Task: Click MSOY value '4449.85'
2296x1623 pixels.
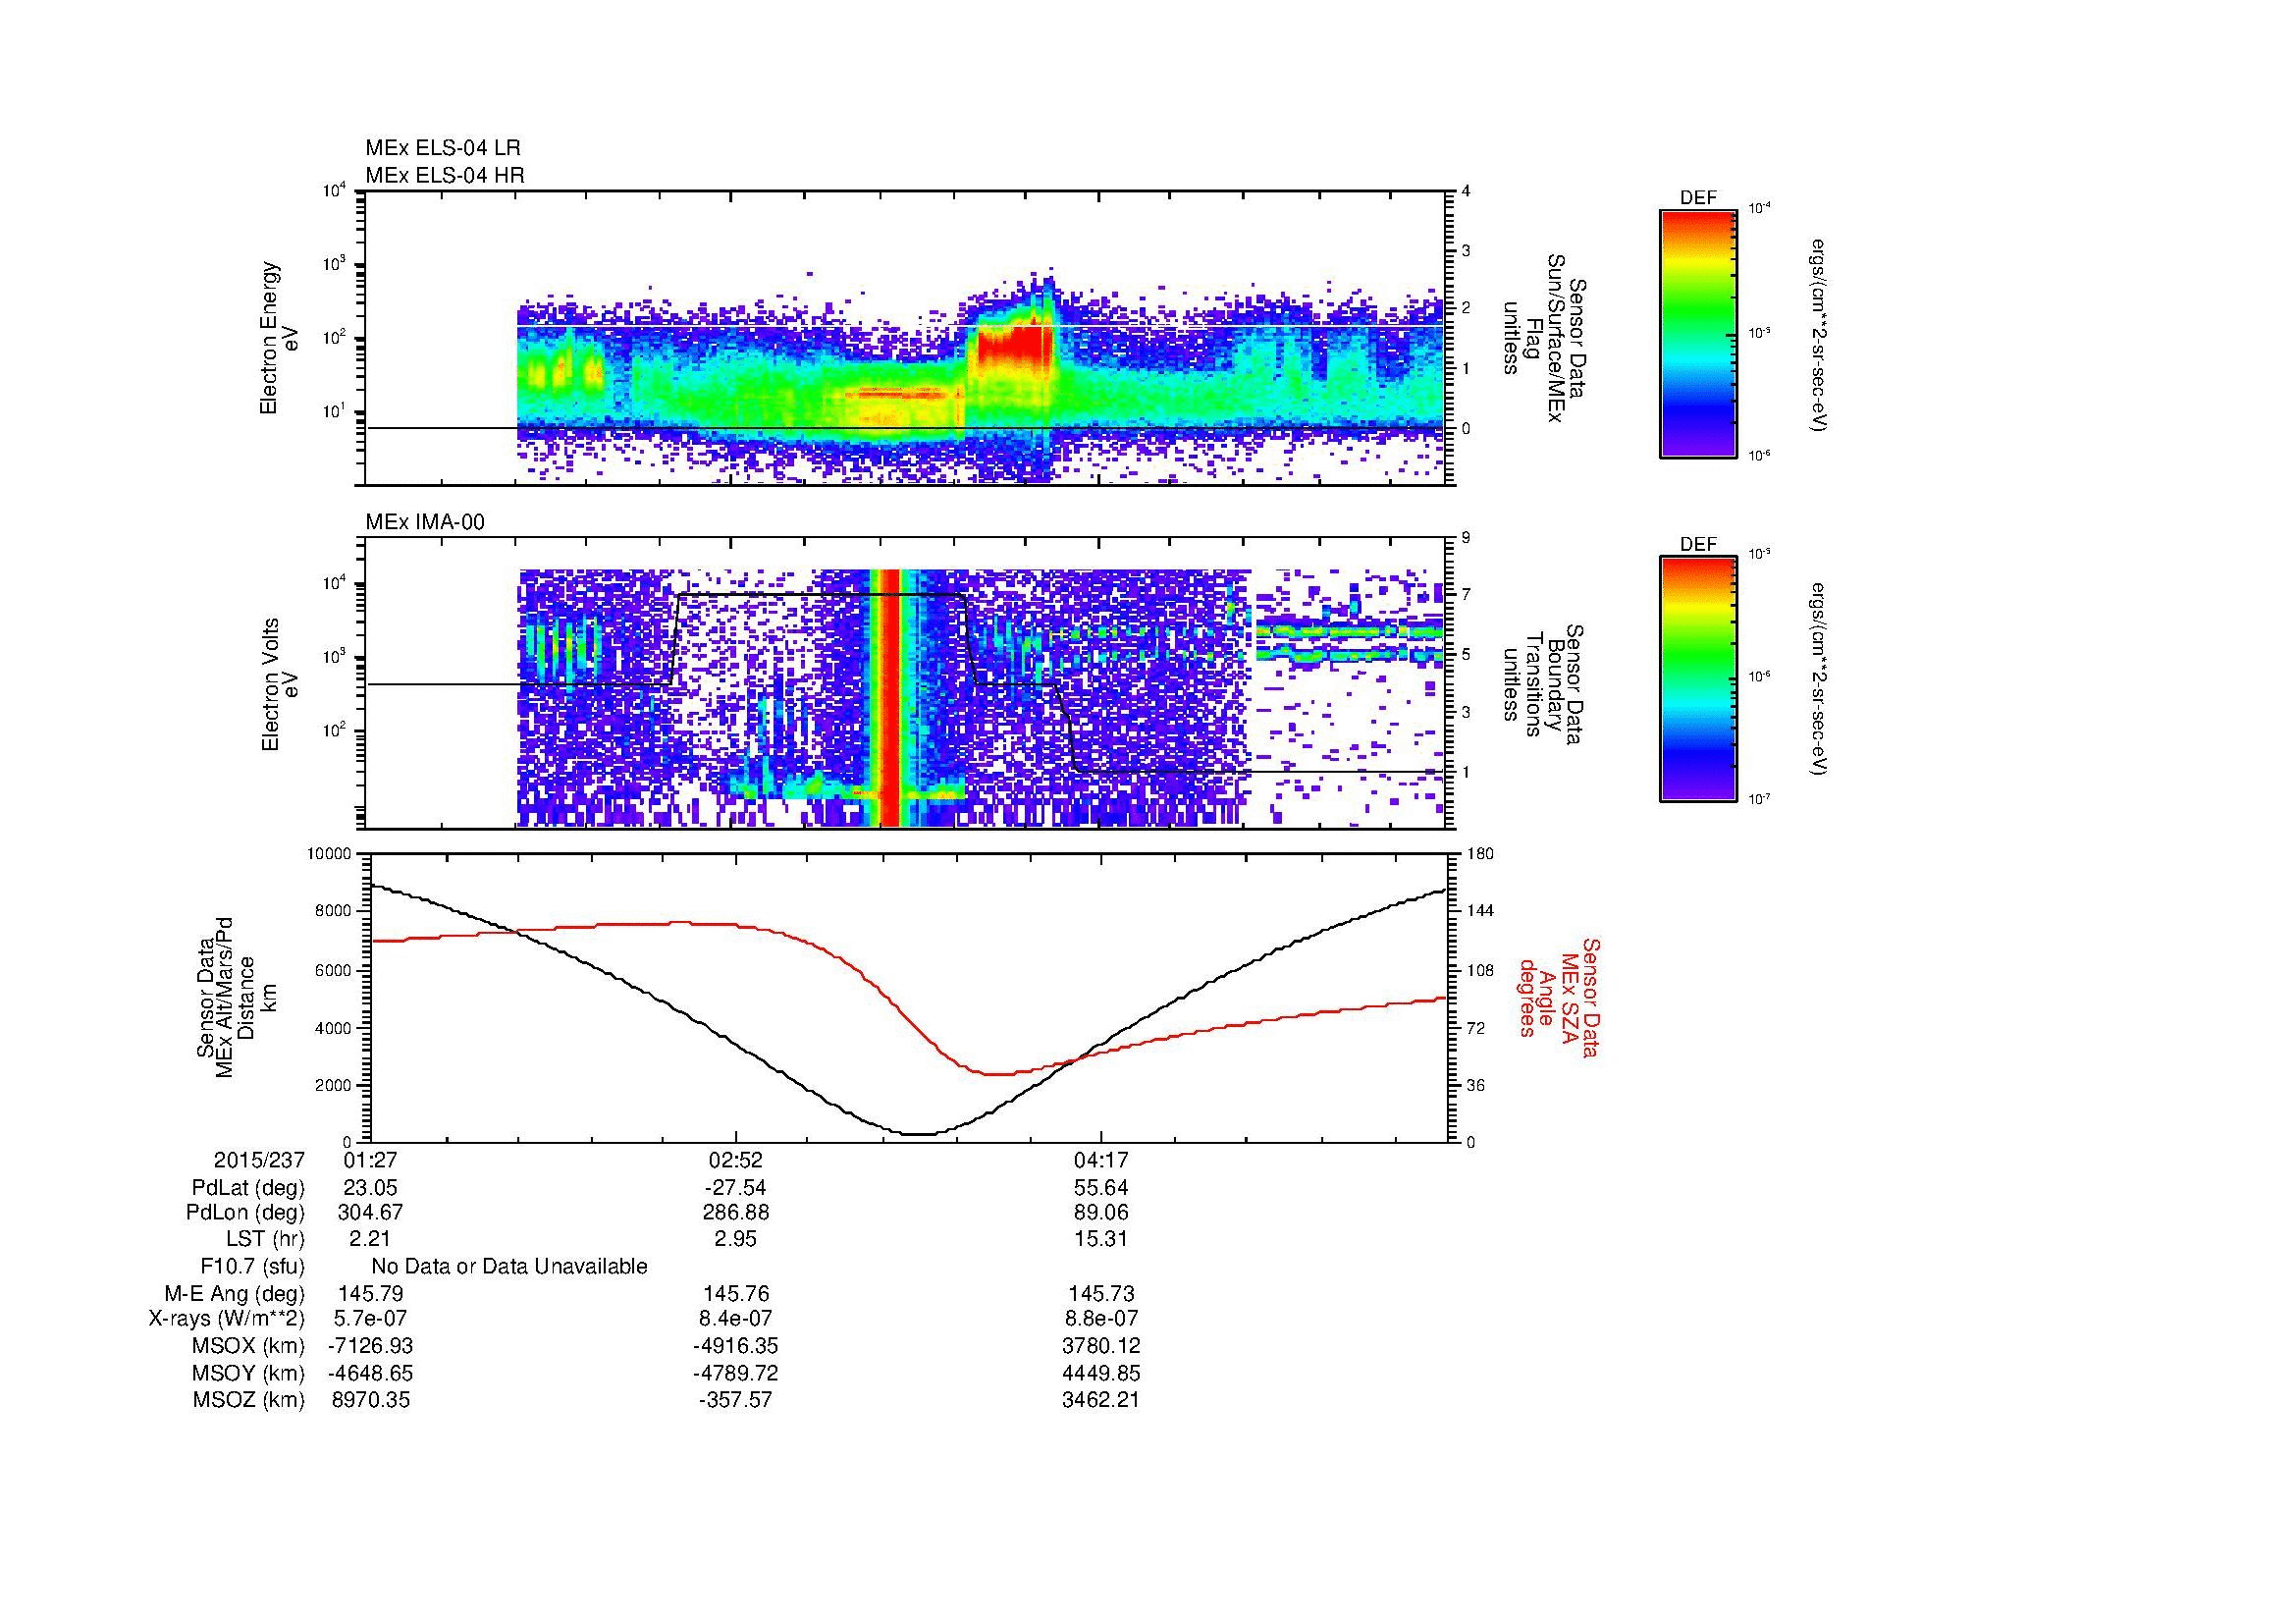Action: [x=1101, y=1374]
